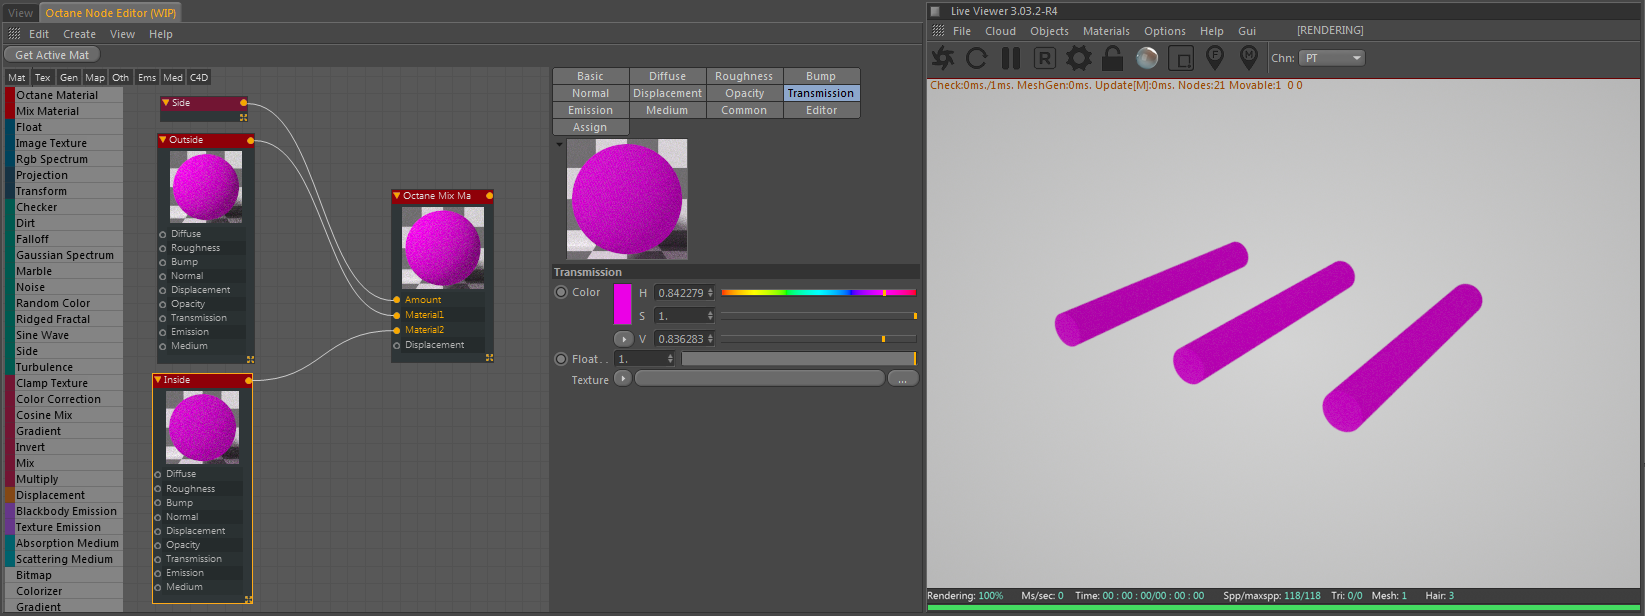Pause rendering in Live Viewer
Image resolution: width=1645 pixels, height=616 pixels.
[x=1011, y=58]
